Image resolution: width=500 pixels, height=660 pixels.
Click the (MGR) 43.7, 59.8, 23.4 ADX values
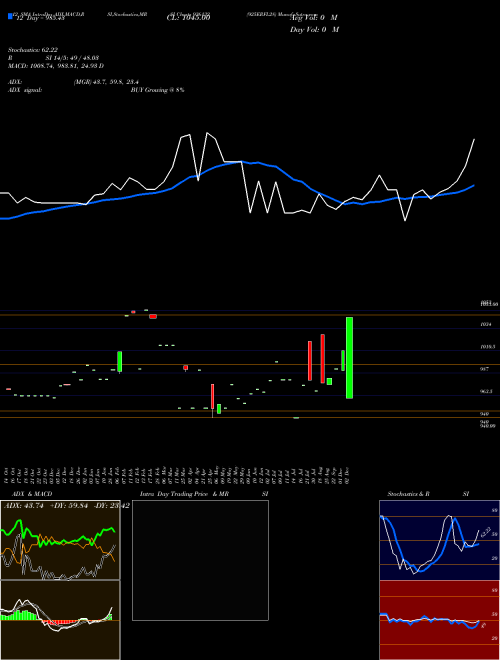point(106,82)
